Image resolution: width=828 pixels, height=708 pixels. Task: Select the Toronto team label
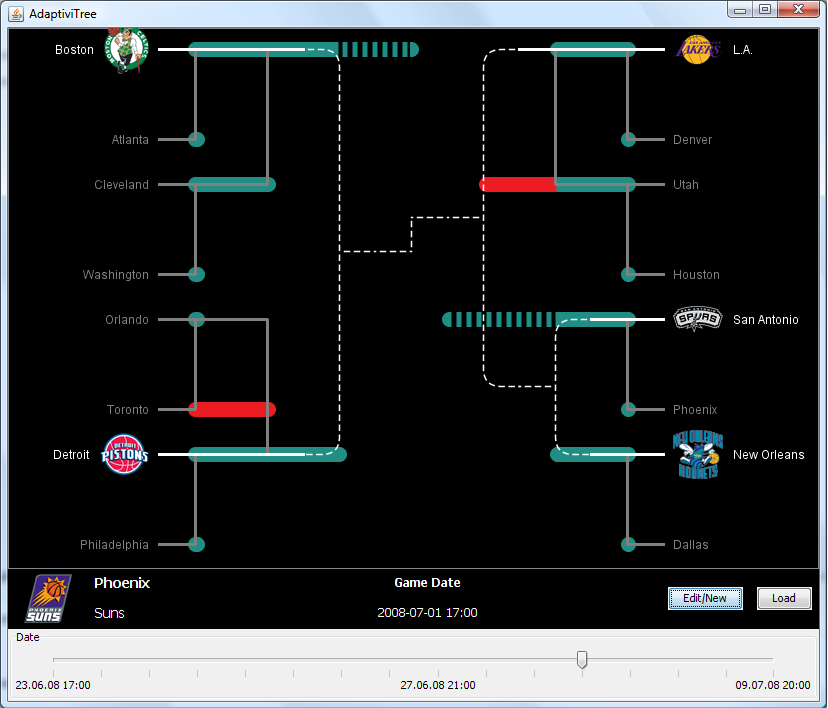128,409
